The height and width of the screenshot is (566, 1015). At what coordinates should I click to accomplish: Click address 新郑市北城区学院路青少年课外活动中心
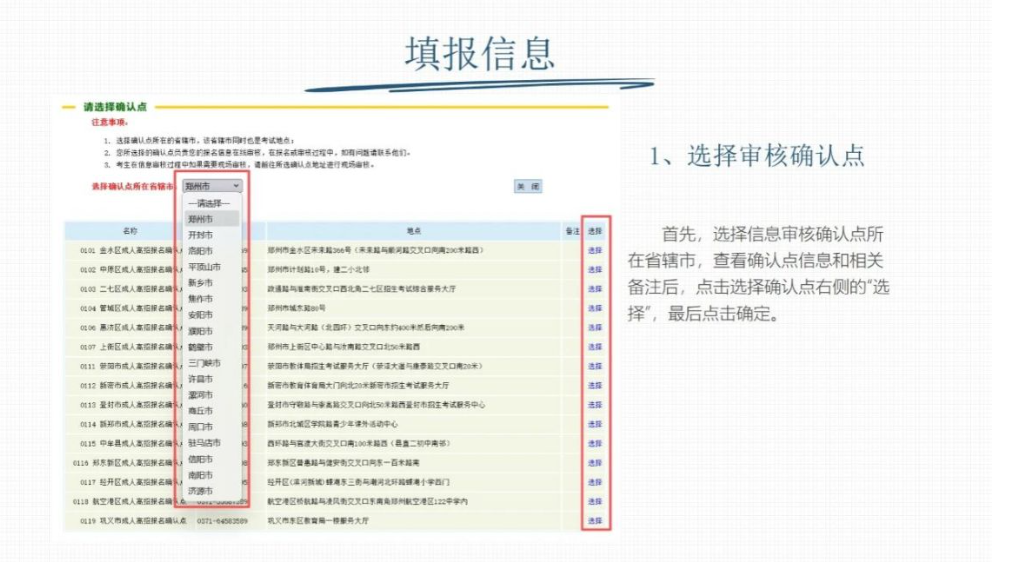point(333,424)
